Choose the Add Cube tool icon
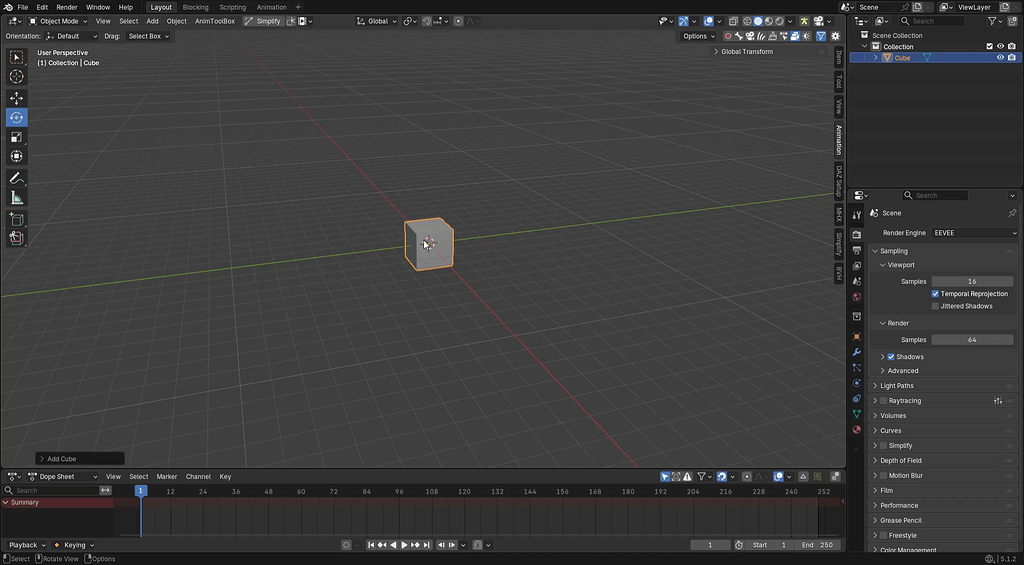The image size is (1024, 565). point(16,219)
